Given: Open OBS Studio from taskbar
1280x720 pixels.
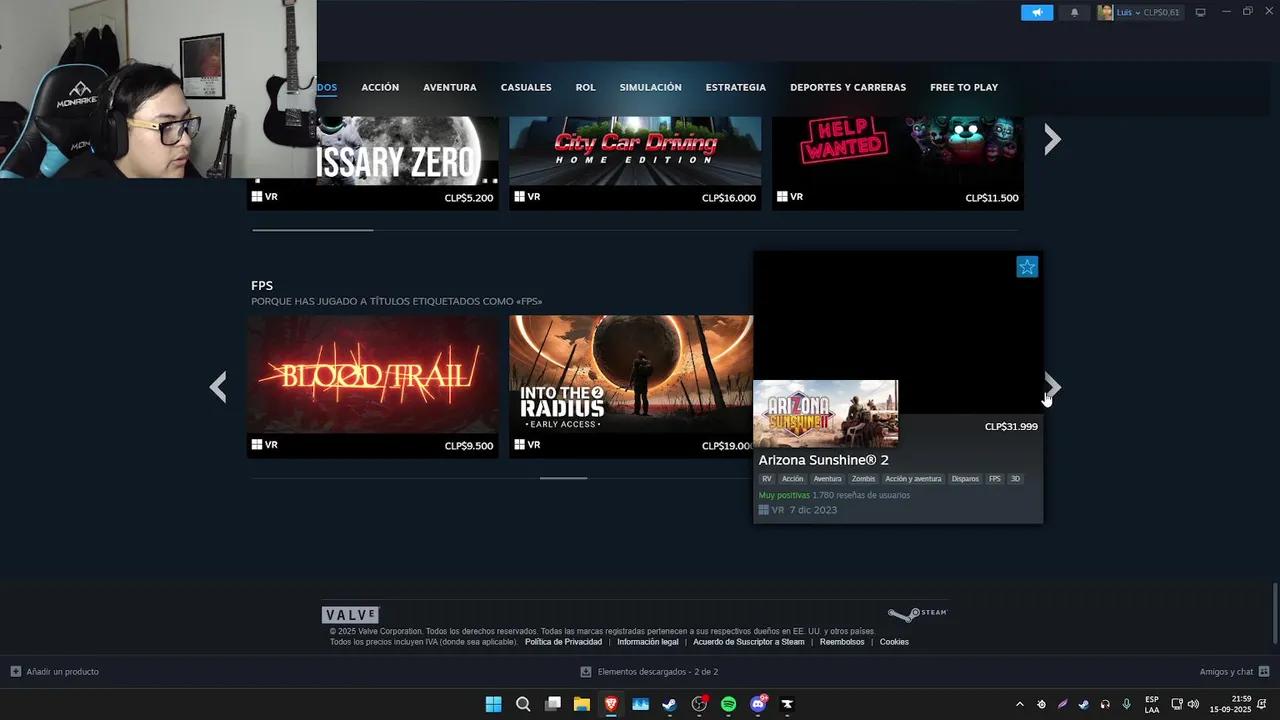Looking at the screenshot, I should 699,704.
